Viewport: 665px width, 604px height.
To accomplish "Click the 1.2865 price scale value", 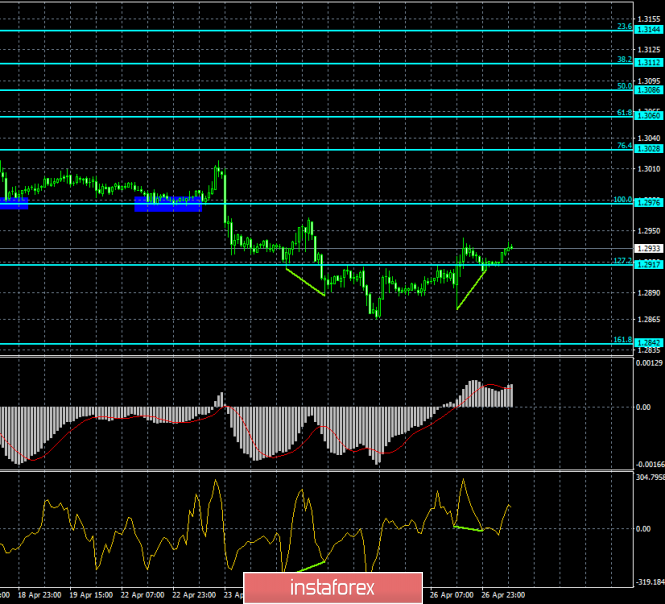I will [x=649, y=319].
